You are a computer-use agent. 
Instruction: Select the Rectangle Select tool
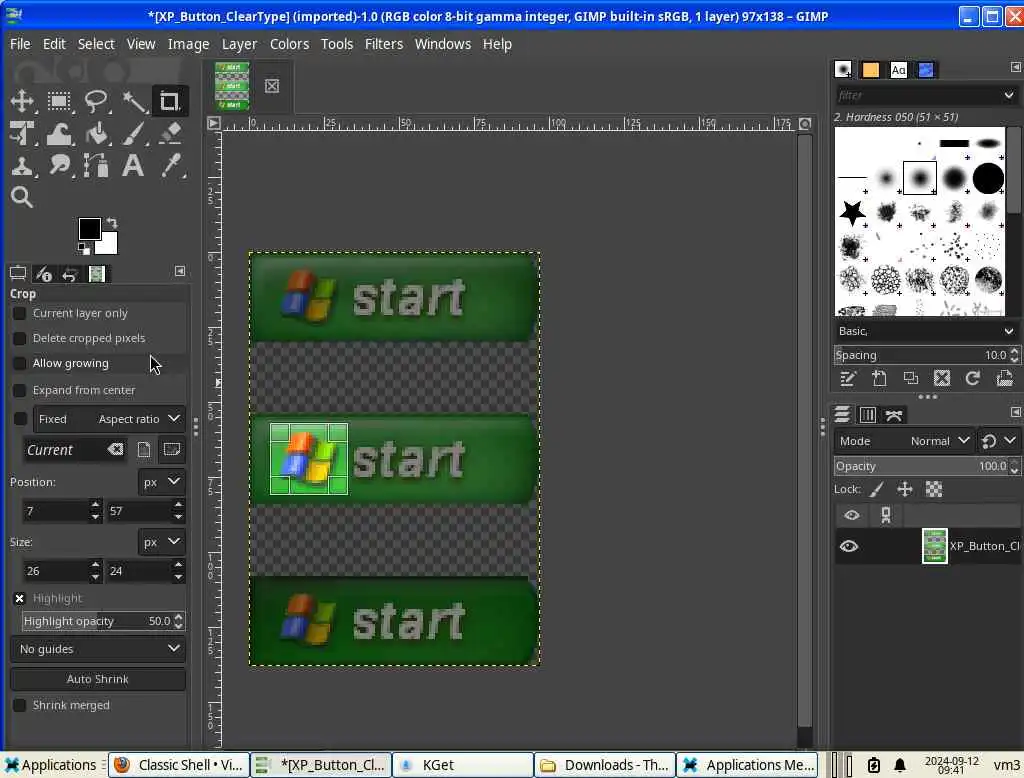pos(59,101)
